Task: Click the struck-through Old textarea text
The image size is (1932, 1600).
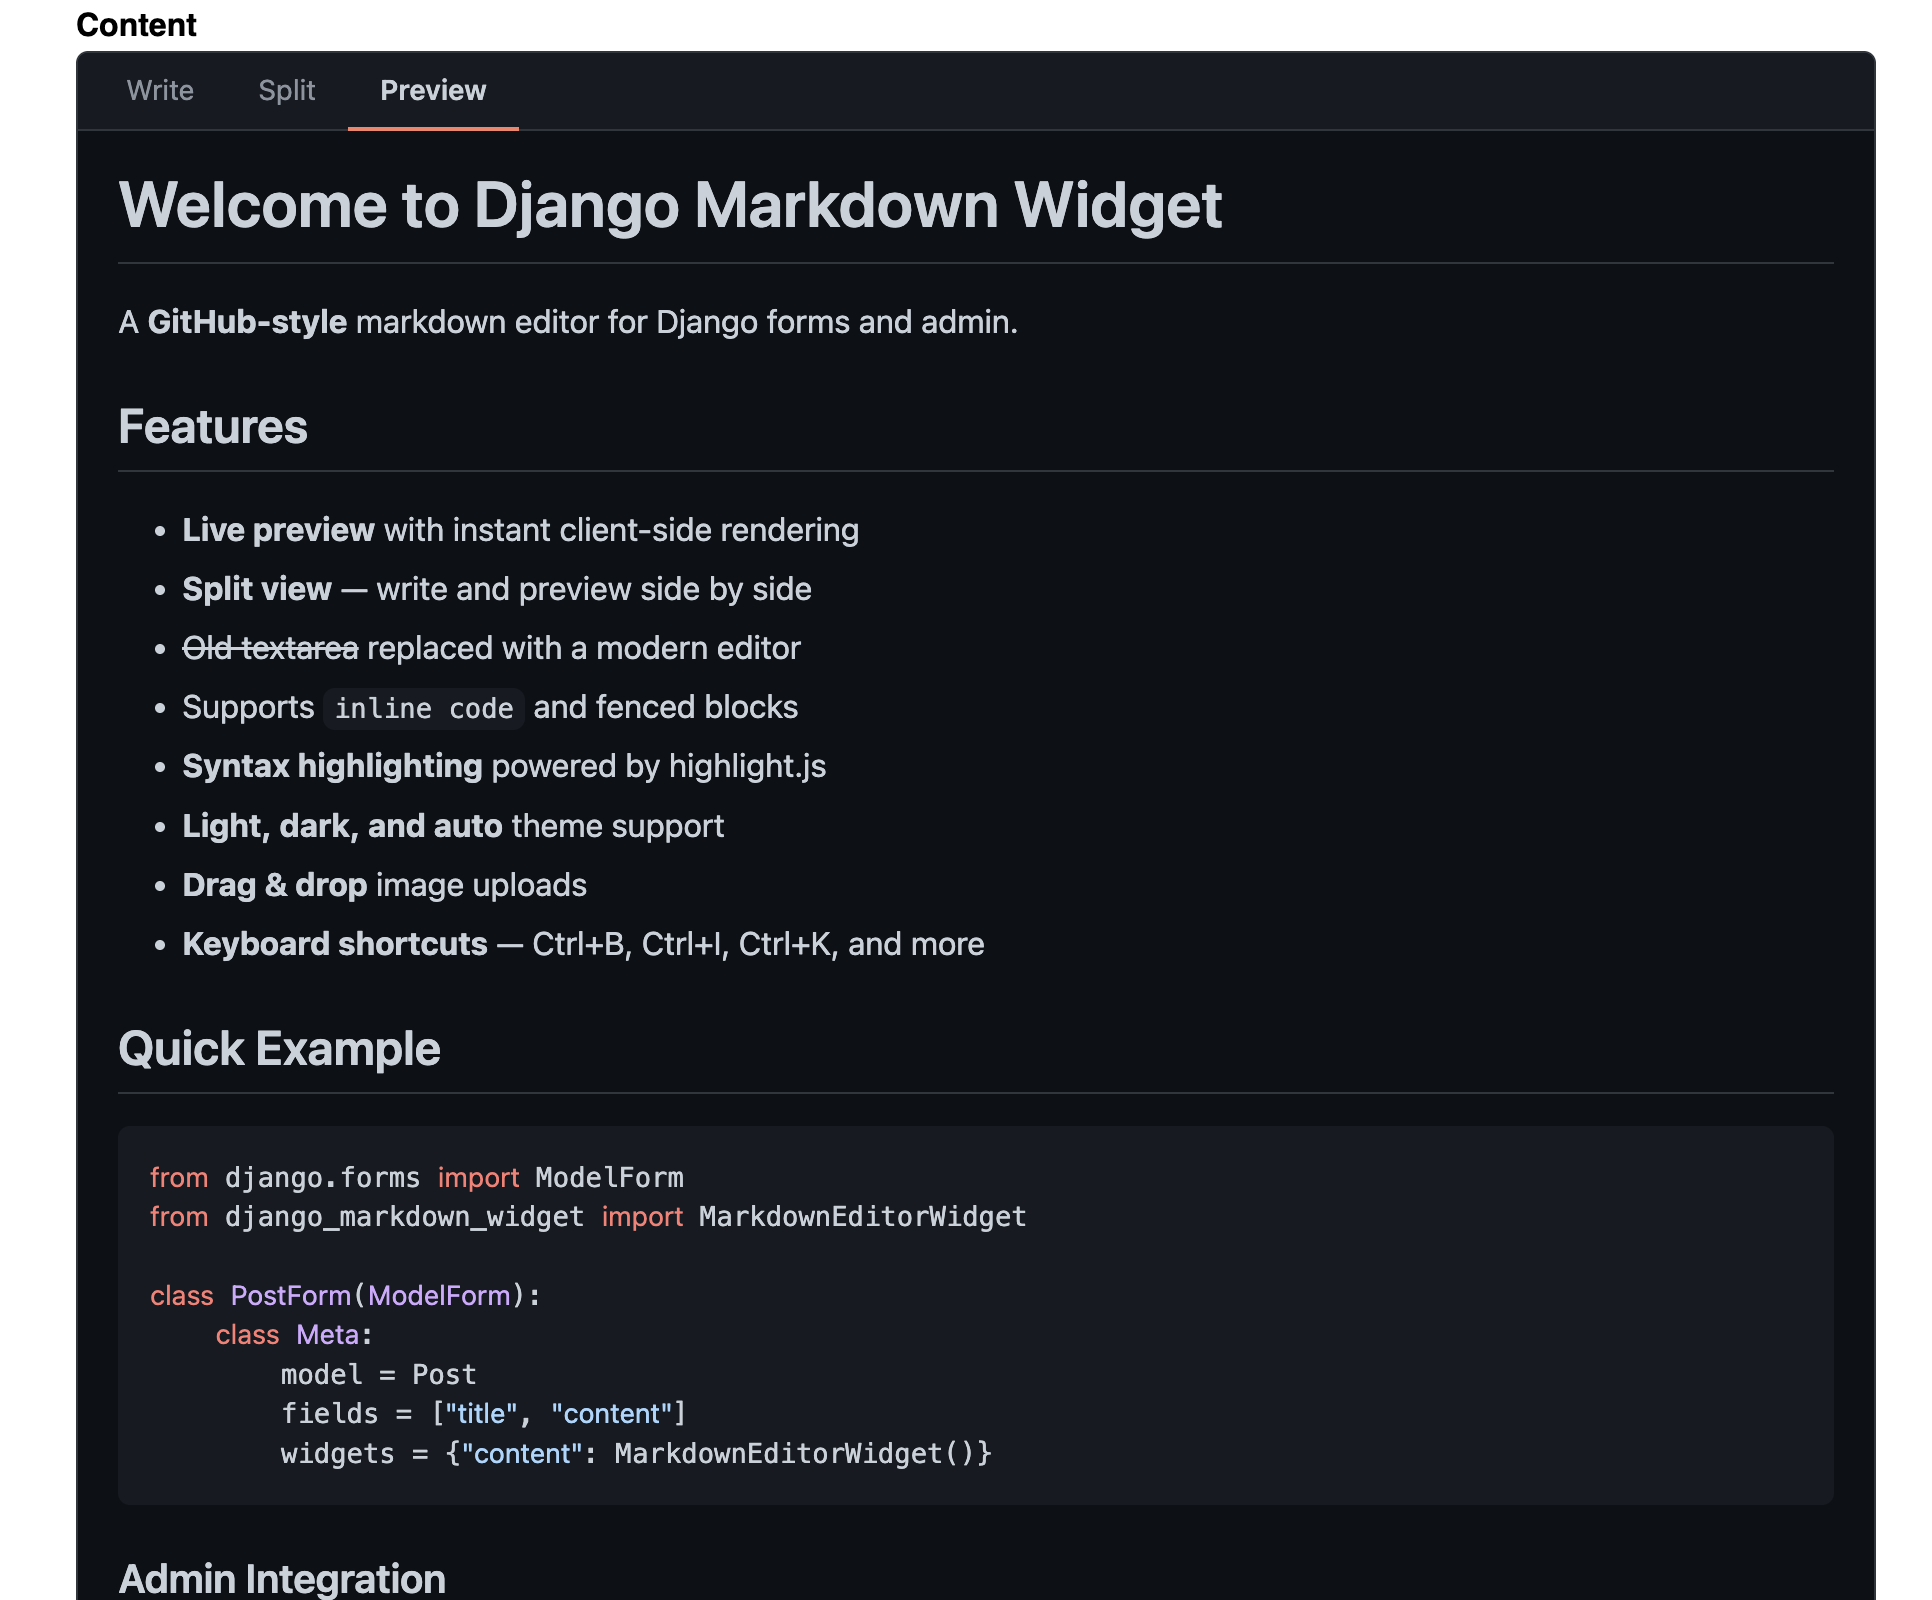Action: click(270, 648)
